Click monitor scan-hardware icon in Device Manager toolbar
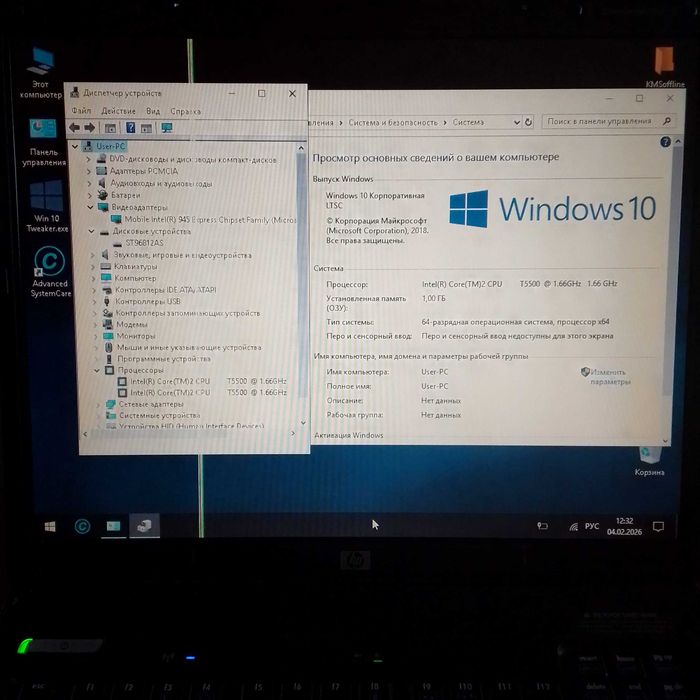 167,128
